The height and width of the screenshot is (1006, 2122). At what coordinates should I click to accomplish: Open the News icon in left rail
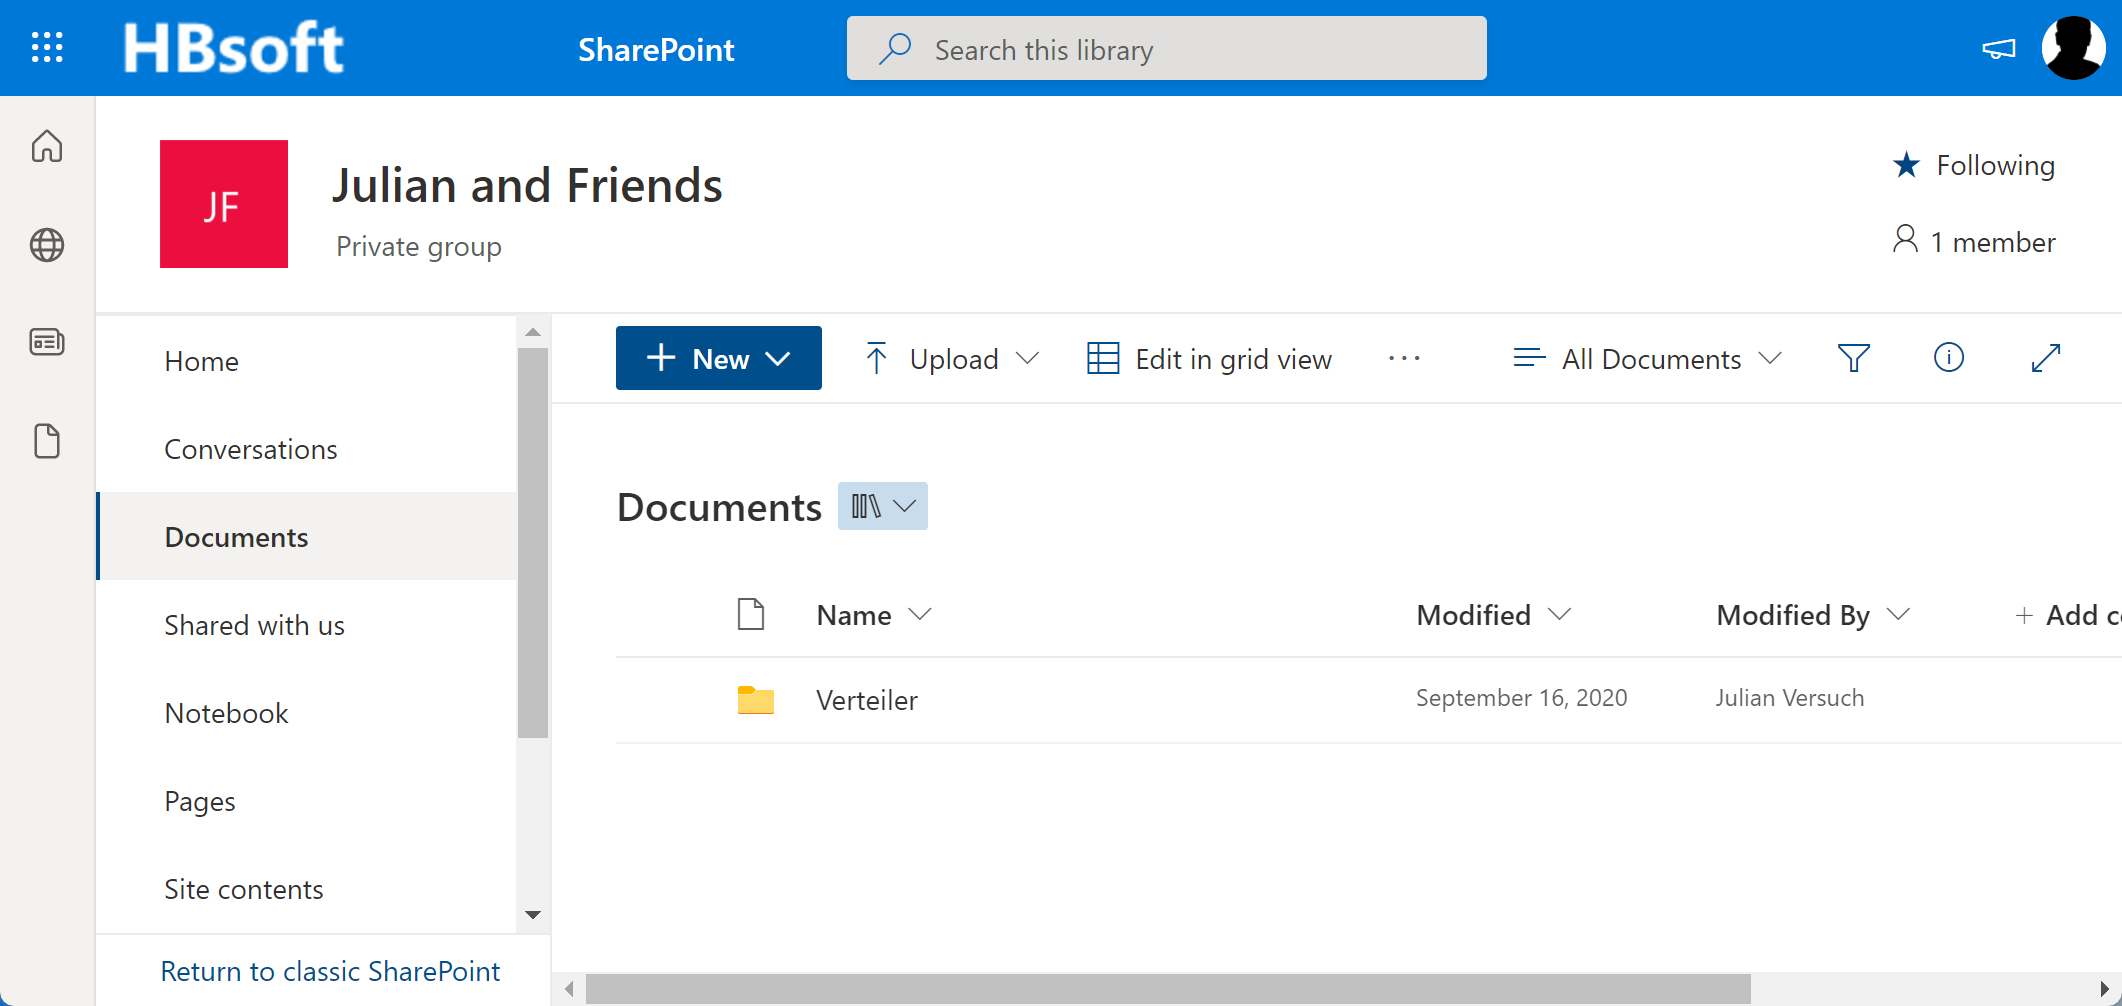tap(47, 343)
